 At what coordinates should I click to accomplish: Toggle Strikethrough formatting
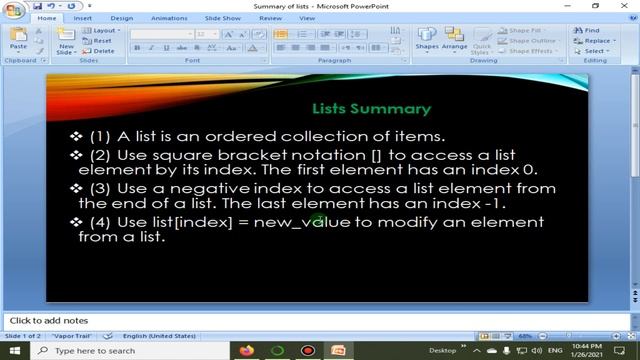(182, 48)
